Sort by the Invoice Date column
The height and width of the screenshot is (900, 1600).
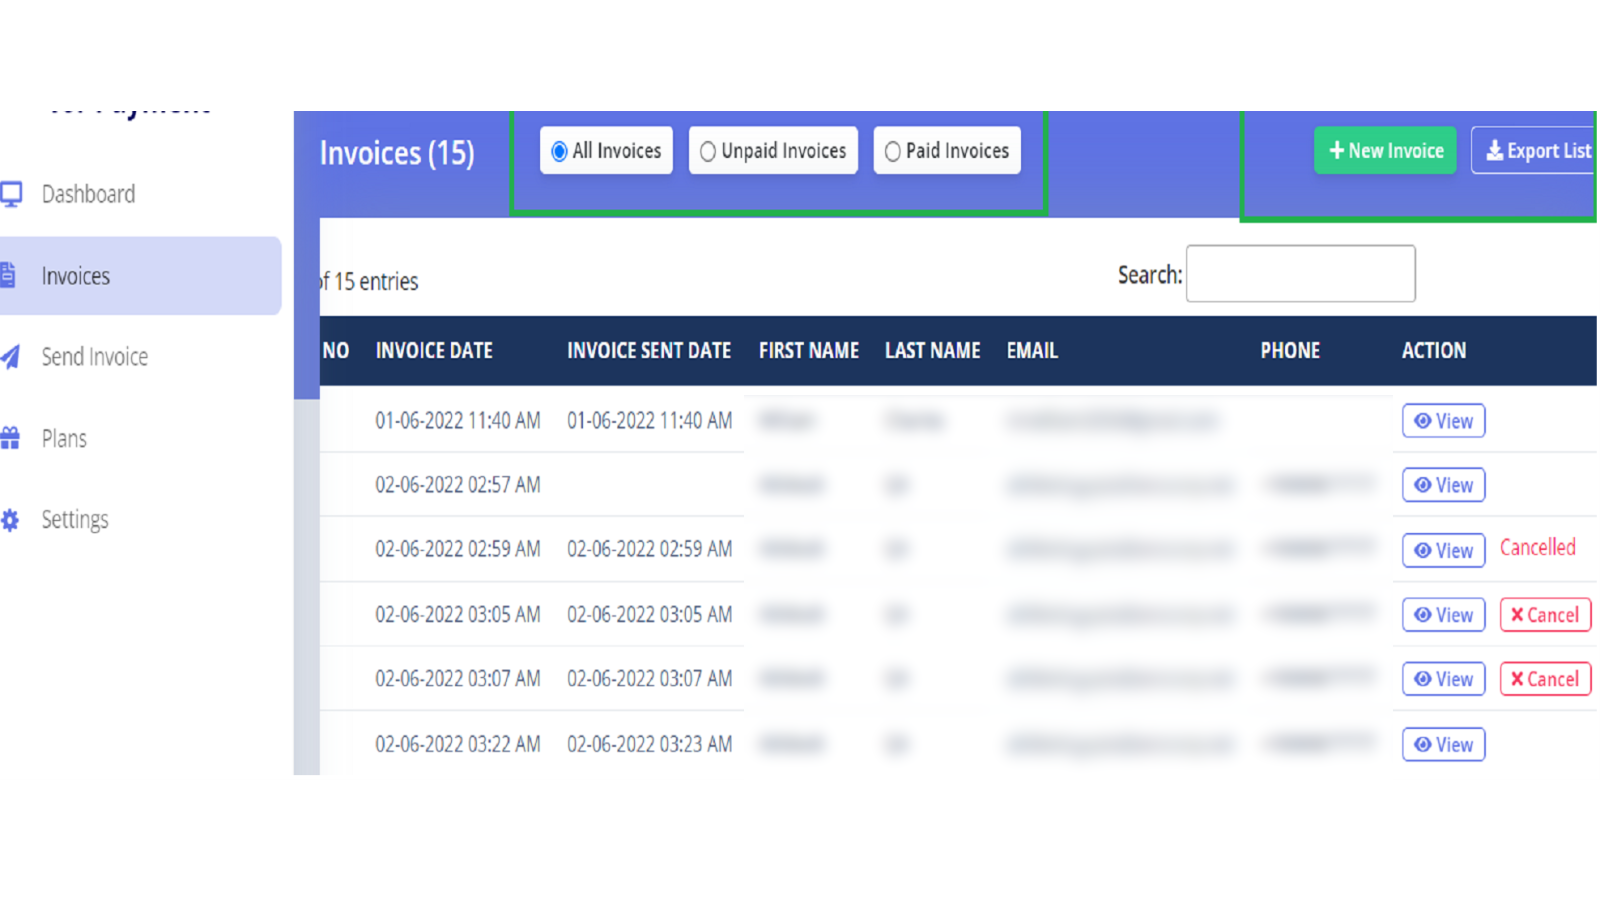(434, 350)
